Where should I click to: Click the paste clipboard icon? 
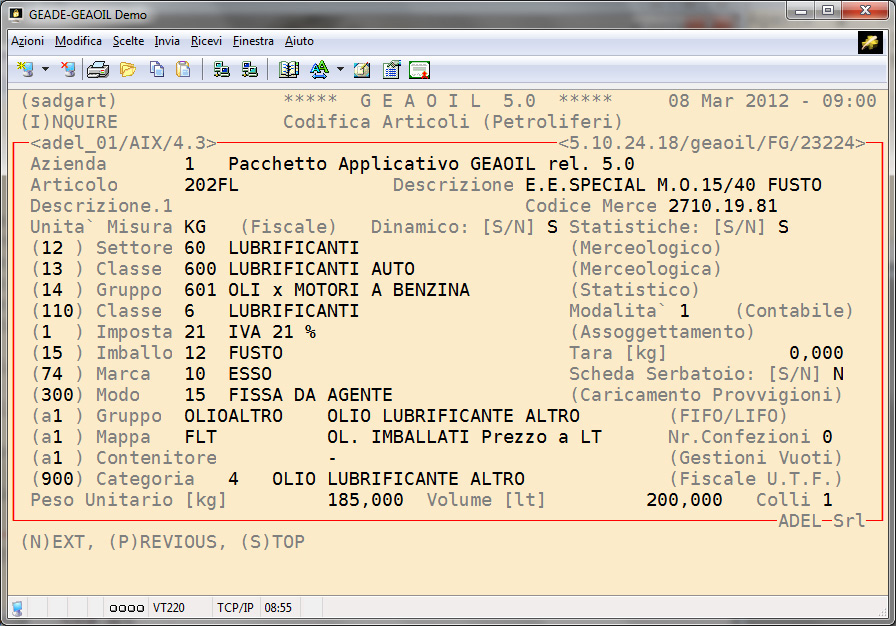click(x=183, y=70)
